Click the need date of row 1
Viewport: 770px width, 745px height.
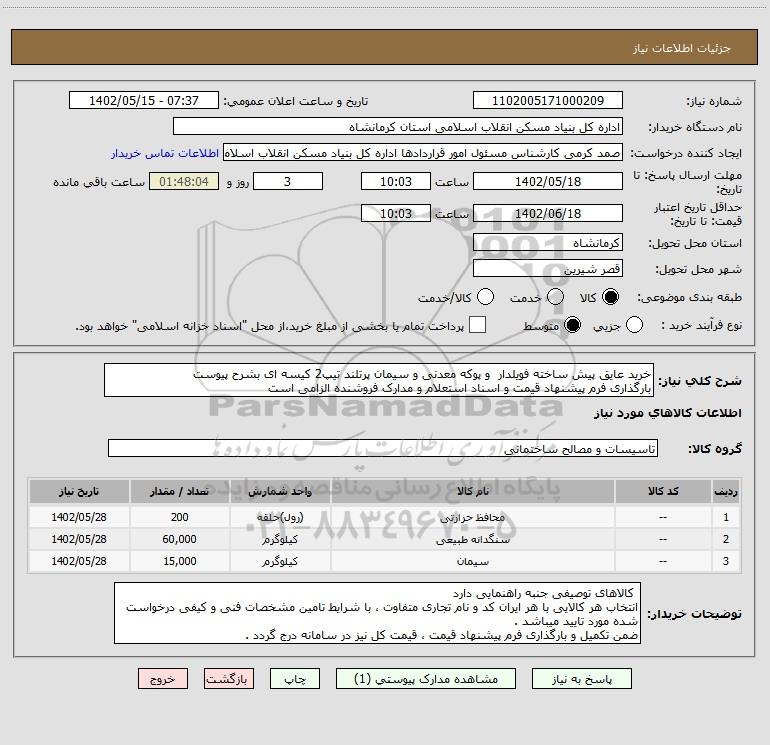(x=79, y=517)
